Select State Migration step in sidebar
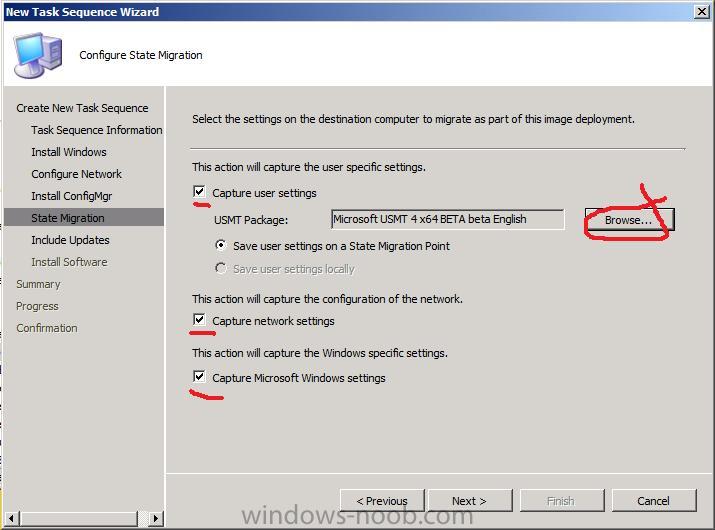 pos(84,218)
